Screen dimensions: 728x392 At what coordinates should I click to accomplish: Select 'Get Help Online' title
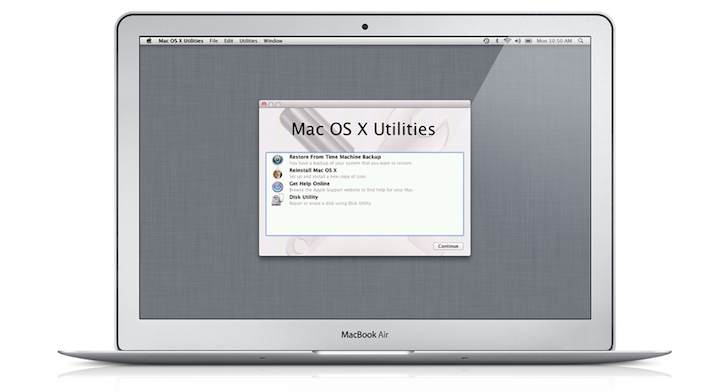pyautogui.click(x=309, y=184)
